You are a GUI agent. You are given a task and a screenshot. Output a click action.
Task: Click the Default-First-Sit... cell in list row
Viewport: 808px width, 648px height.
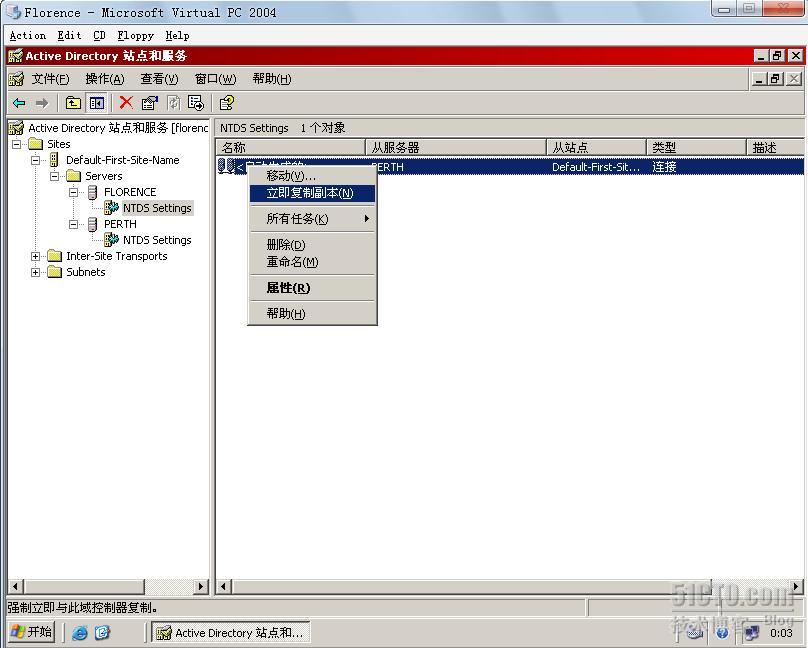click(596, 167)
